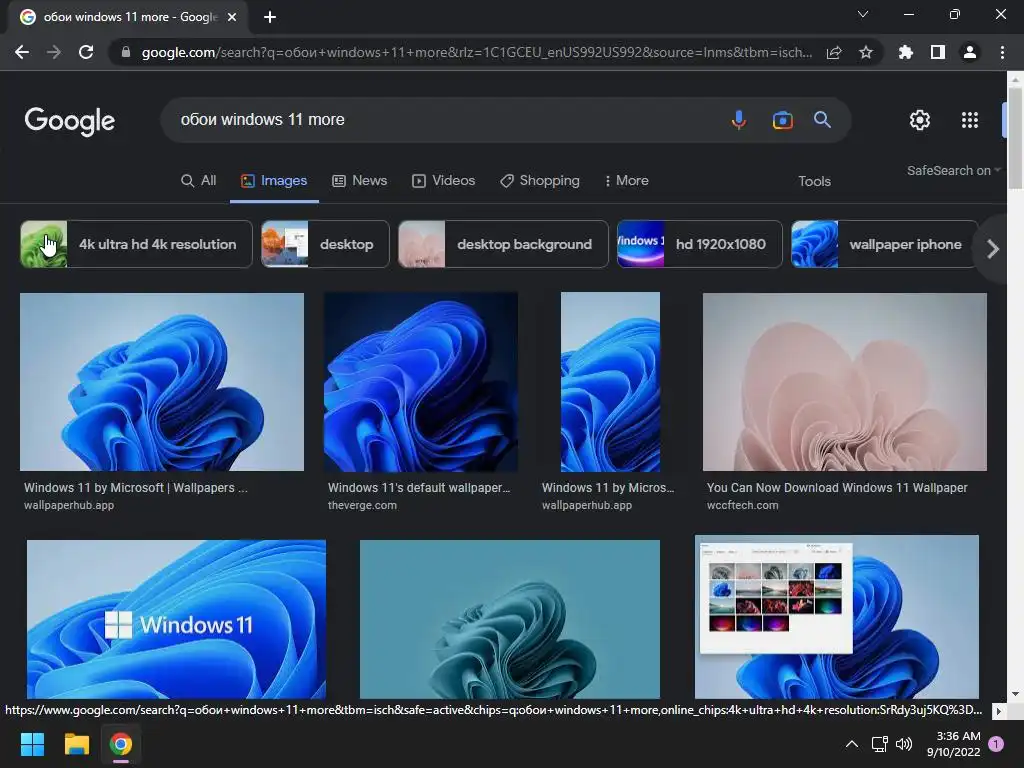1024x768 pixels.
Task: Open tab search chevron in title bar
Action: click(x=863, y=14)
